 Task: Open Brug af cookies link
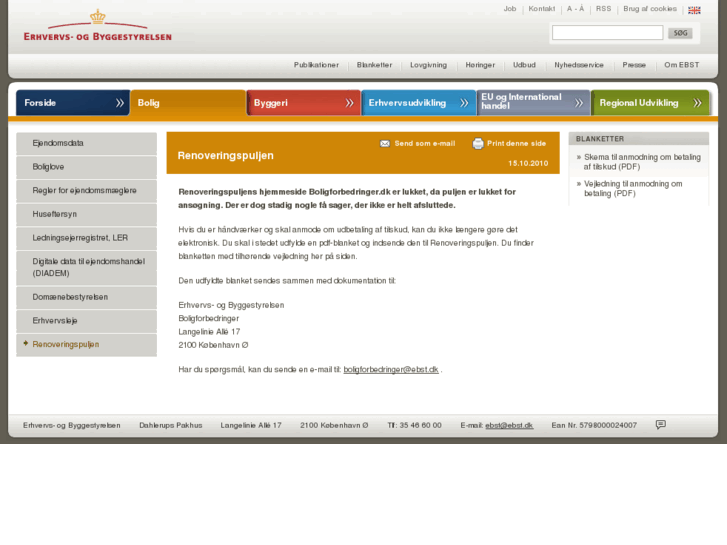(650, 9)
